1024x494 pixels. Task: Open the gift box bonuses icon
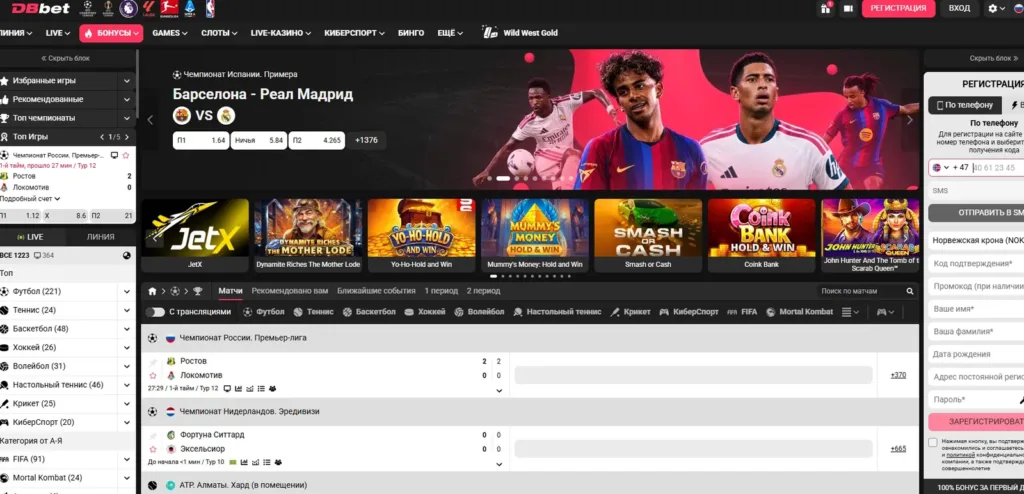click(825, 8)
